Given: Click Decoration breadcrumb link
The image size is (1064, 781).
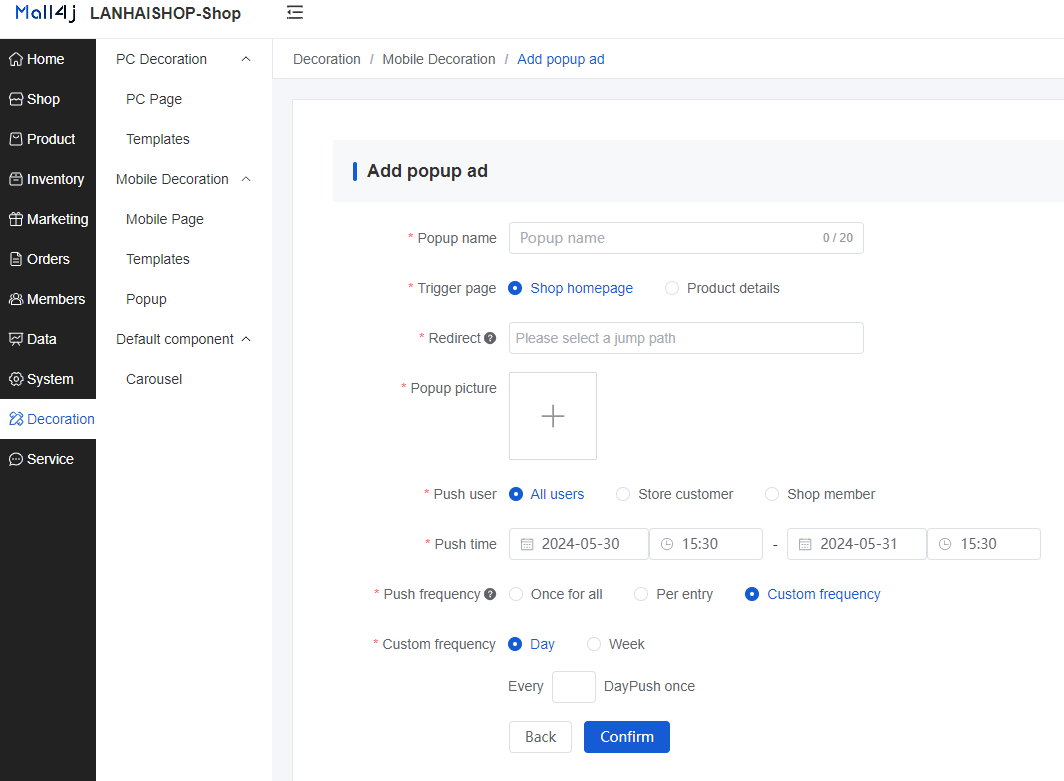Looking at the screenshot, I should pyautogui.click(x=327, y=59).
